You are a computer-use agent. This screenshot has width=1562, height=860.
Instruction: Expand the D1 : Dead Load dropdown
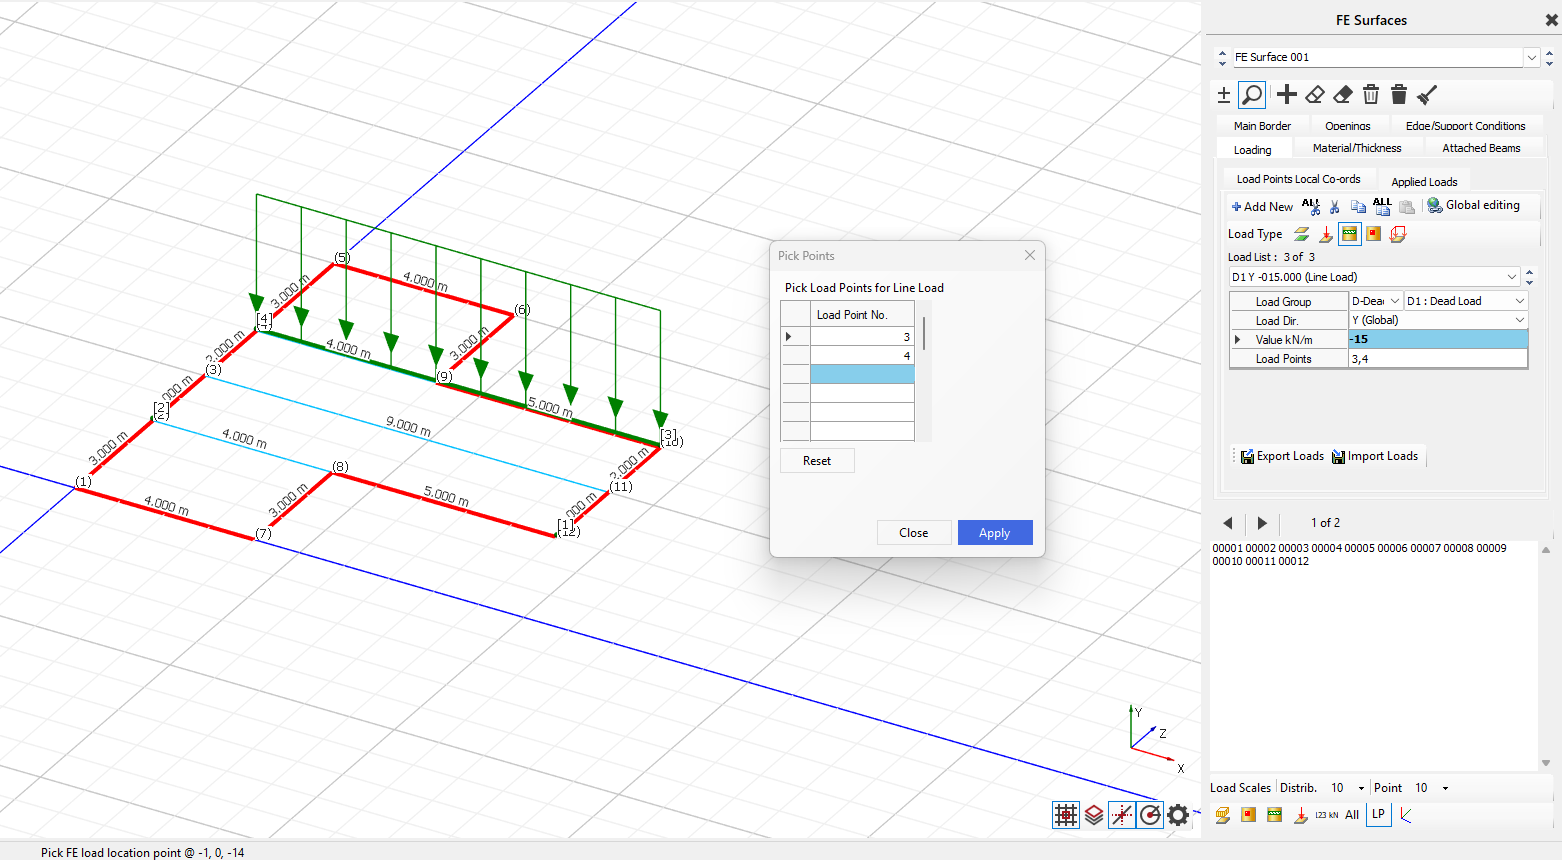1520,301
